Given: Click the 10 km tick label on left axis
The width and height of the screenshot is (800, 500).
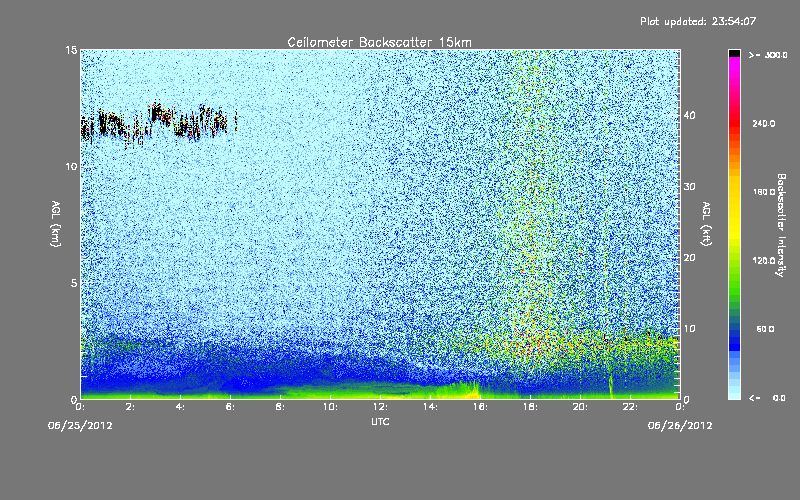Looking at the screenshot, I should (71, 166).
